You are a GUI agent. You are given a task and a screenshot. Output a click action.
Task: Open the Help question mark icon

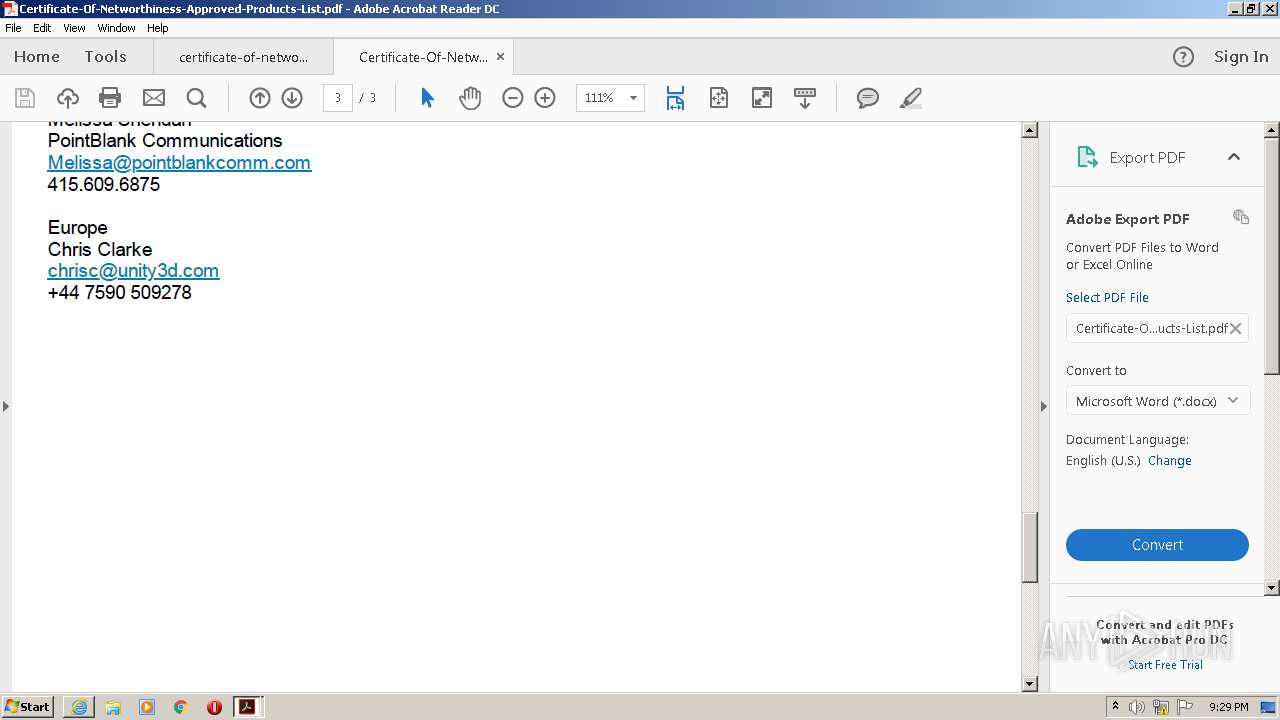point(1183,57)
